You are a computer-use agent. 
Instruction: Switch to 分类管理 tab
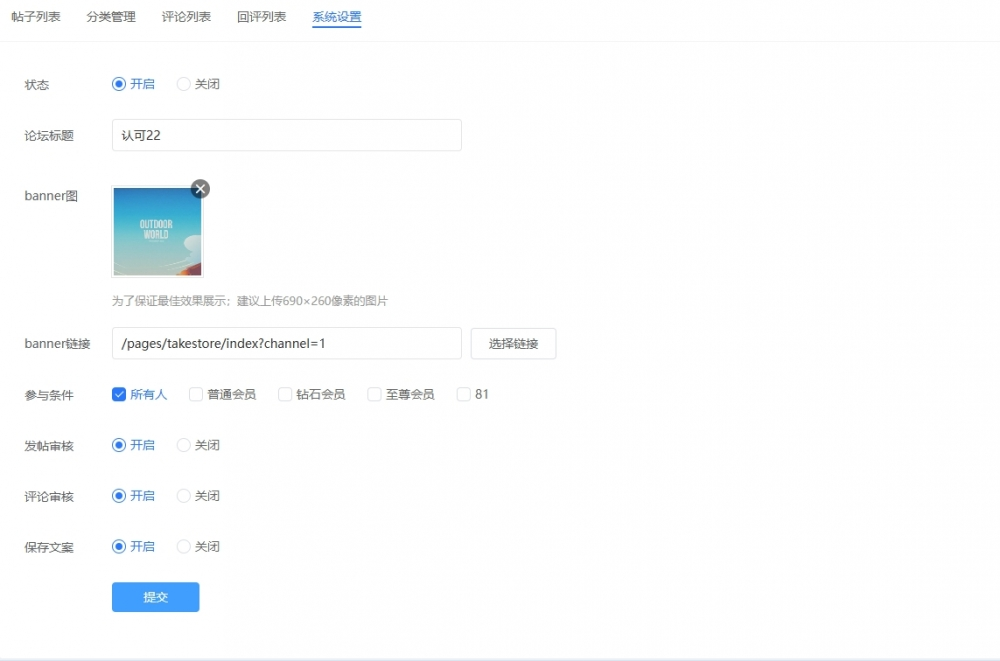[x=111, y=17]
